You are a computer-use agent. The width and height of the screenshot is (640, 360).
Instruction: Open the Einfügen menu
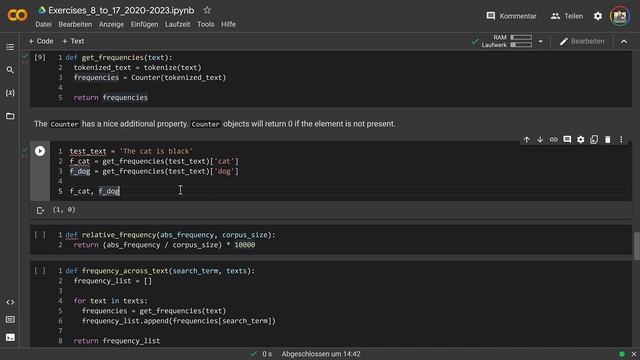click(144, 24)
